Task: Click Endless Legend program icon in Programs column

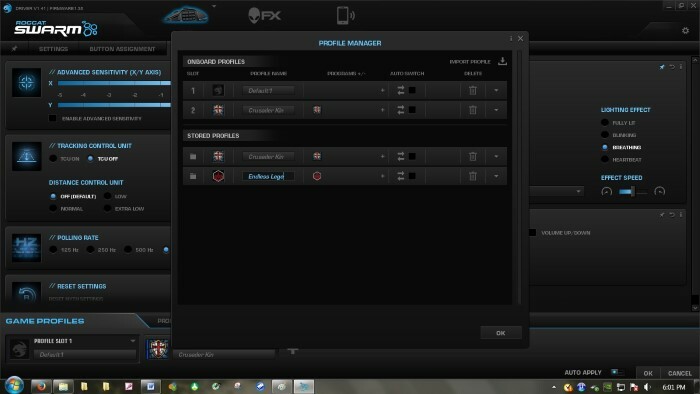Action: (317, 176)
